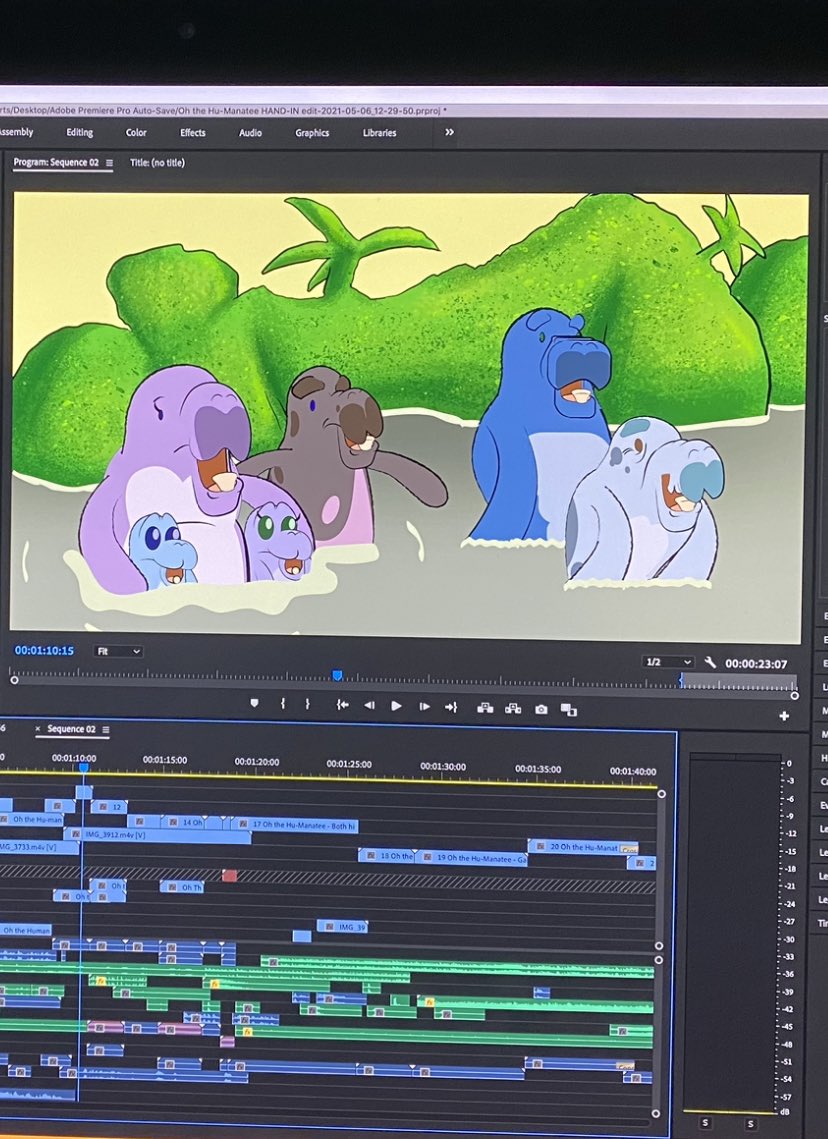Image resolution: width=828 pixels, height=1139 pixels.
Task: Open the Fit zoom level dropdown
Action: pos(118,652)
